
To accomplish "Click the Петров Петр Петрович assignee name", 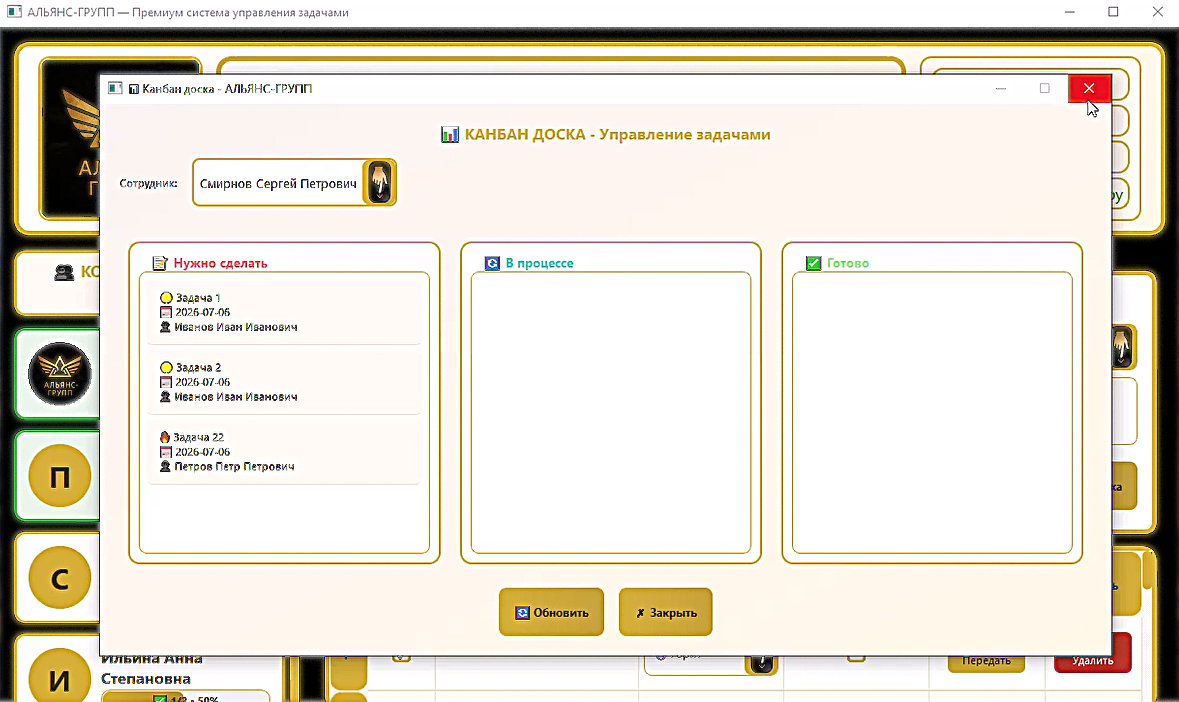I will (x=234, y=467).
